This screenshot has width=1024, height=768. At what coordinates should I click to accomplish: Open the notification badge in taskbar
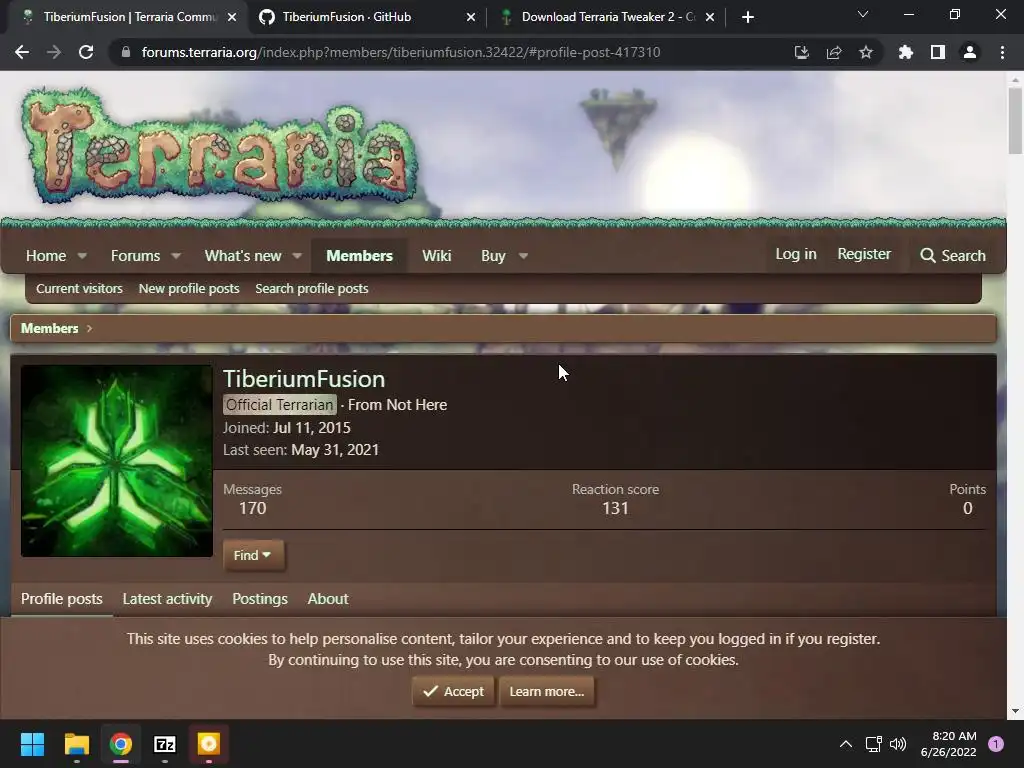996,744
